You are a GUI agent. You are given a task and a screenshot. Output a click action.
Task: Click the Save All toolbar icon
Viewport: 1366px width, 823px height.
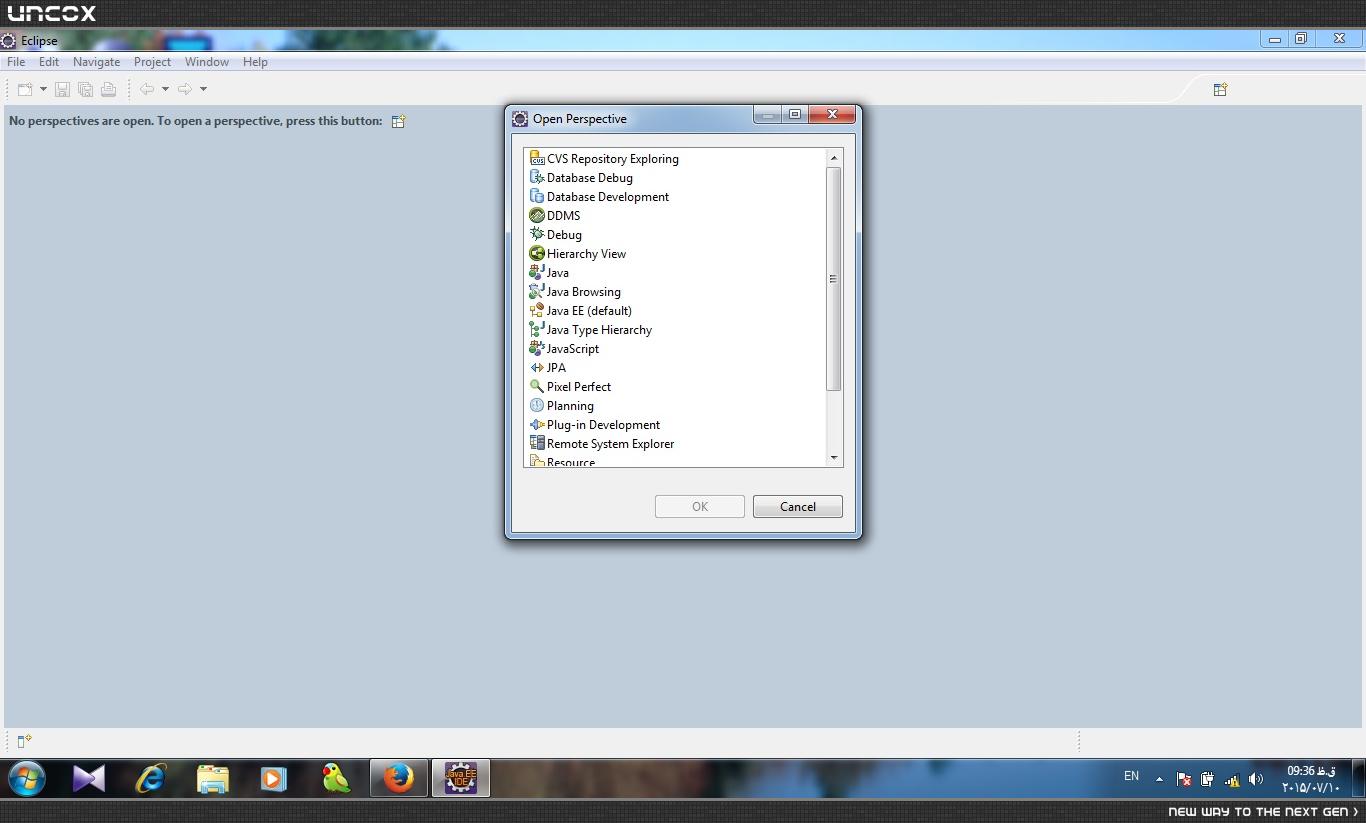coord(86,89)
